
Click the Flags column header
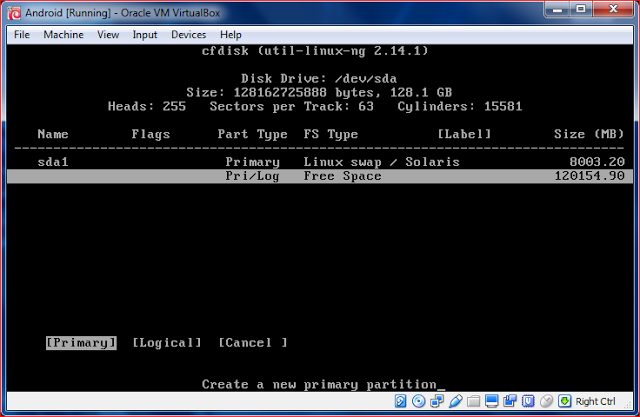(x=151, y=134)
